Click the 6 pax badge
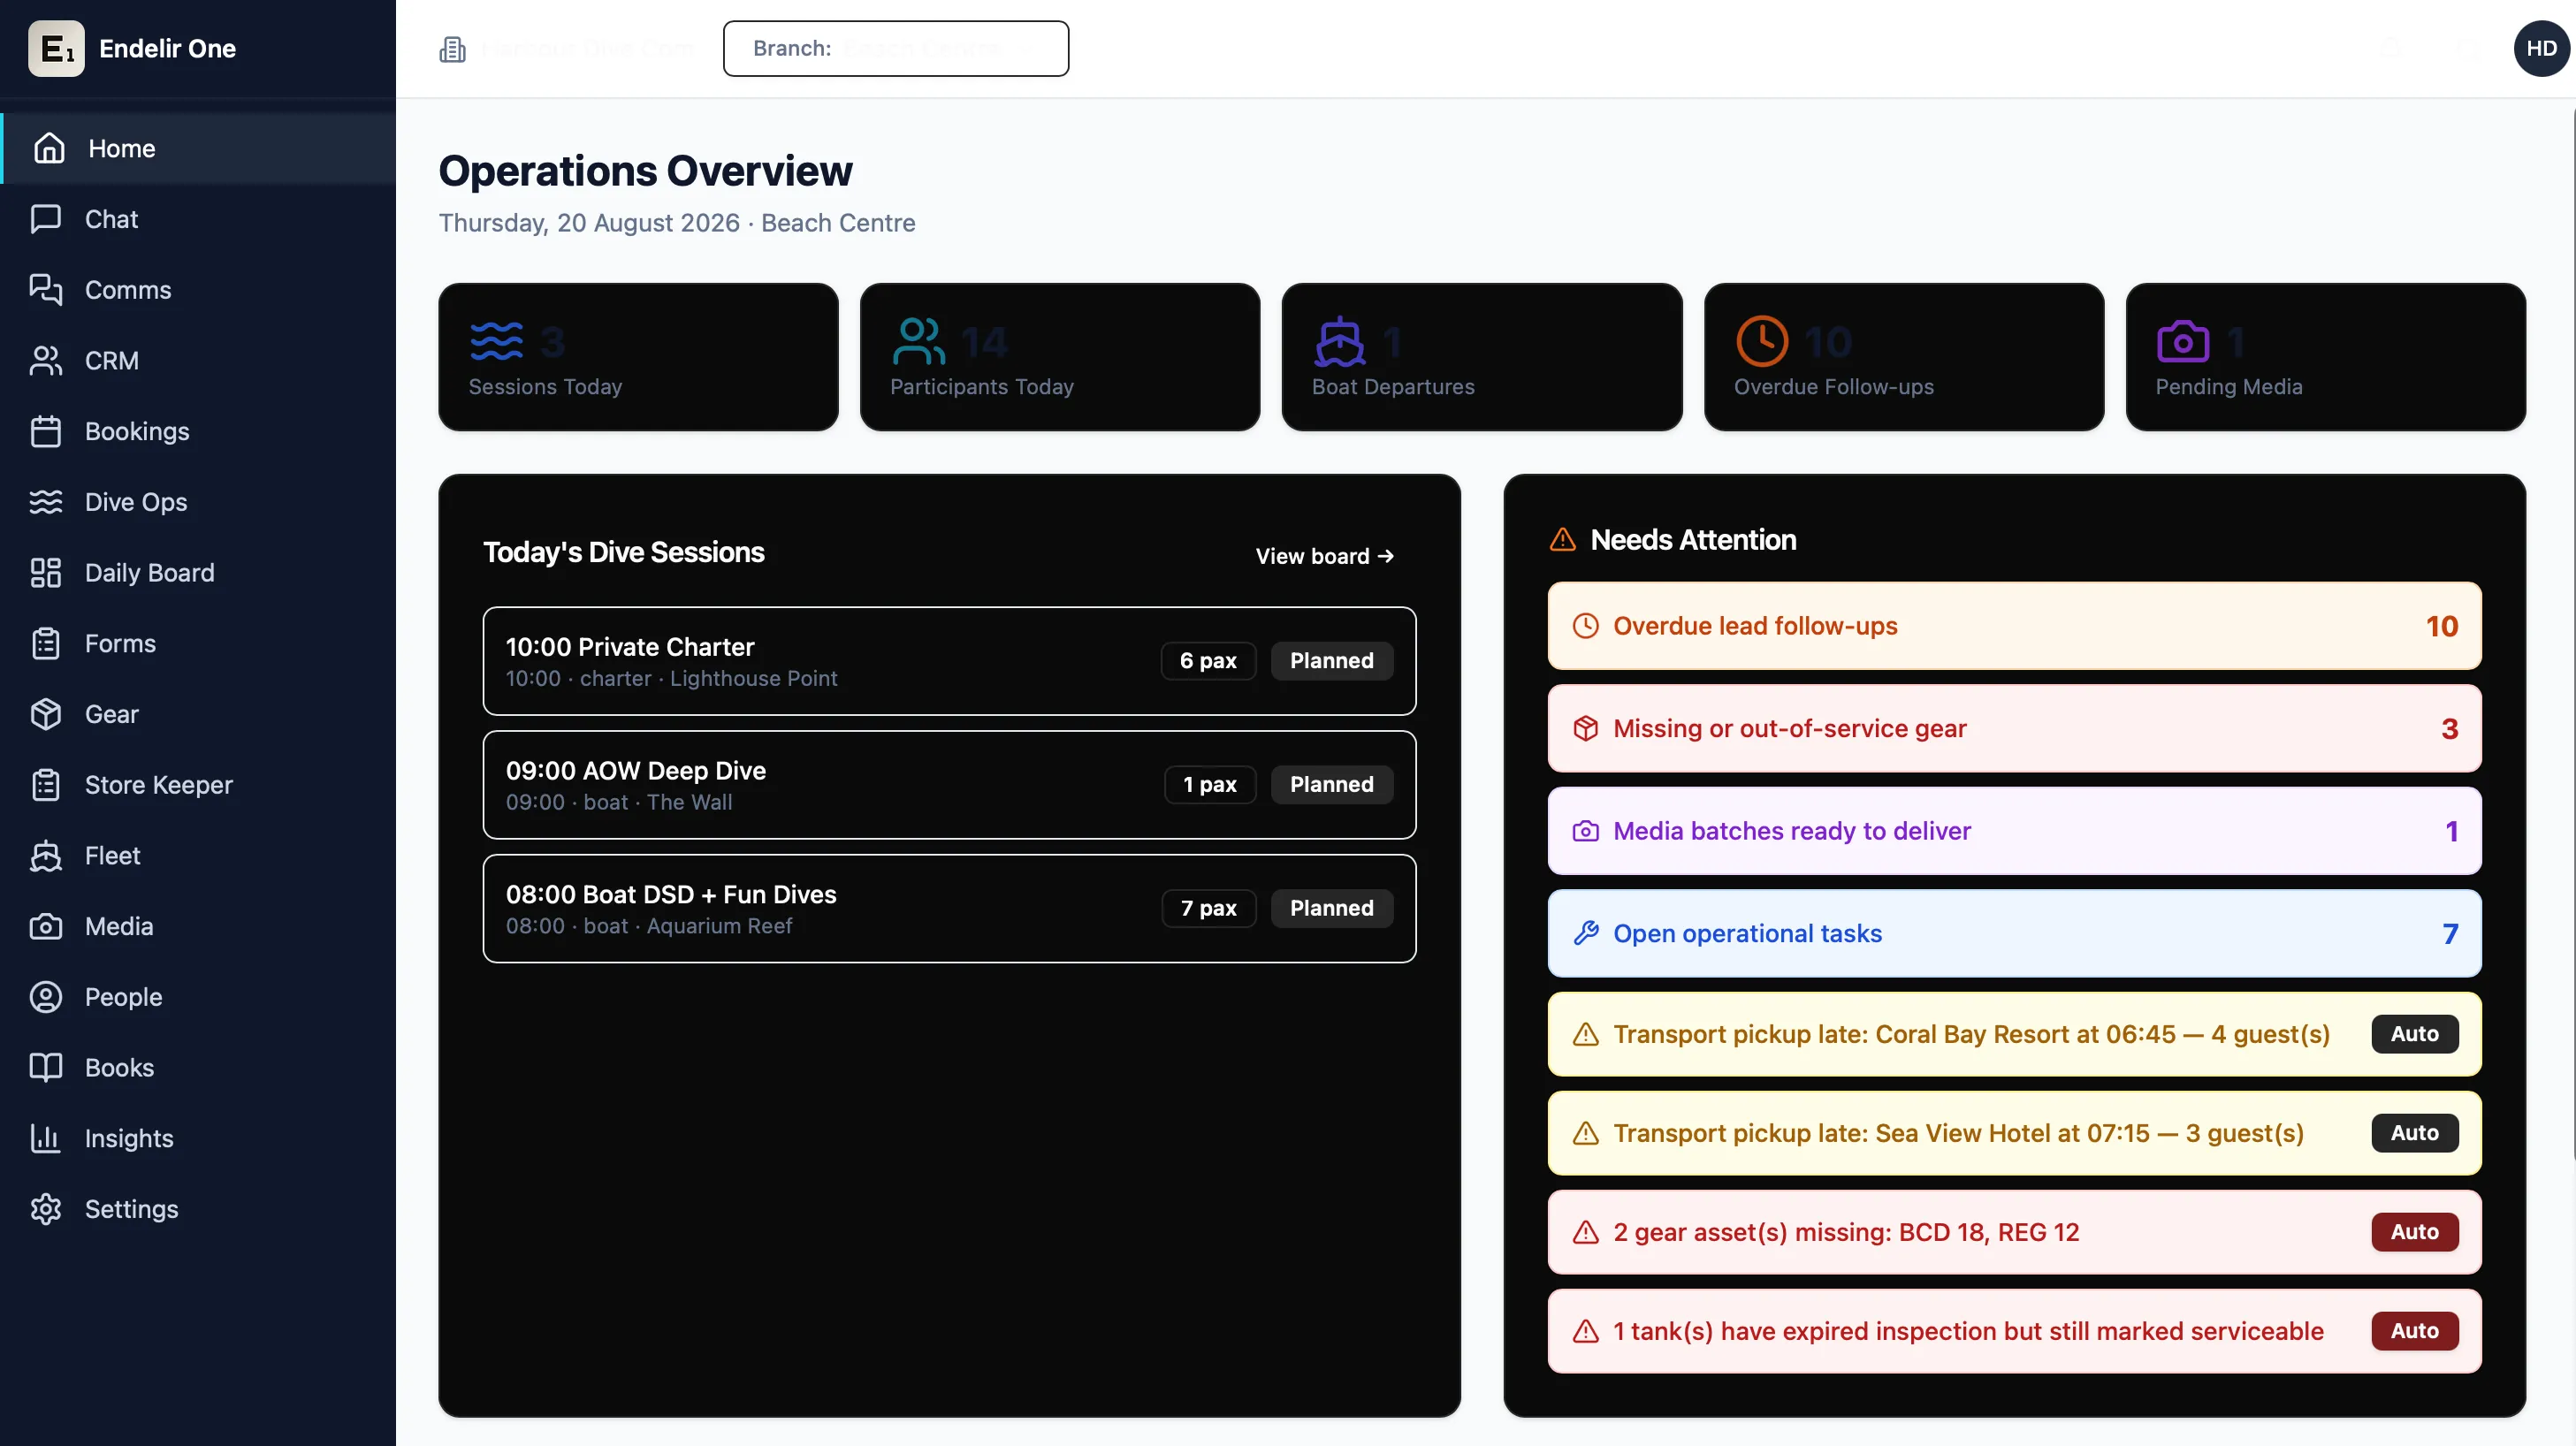 coord(1208,661)
